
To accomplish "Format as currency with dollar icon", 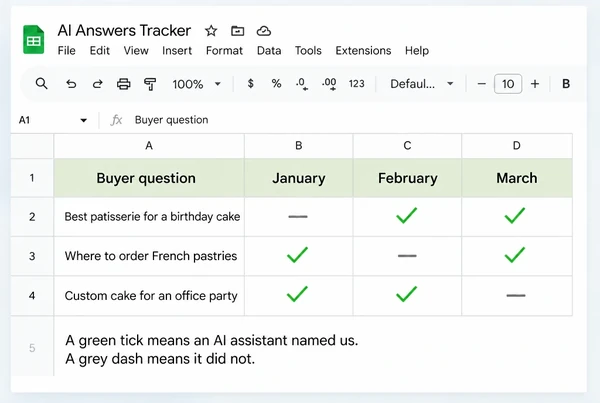I will click(251, 83).
